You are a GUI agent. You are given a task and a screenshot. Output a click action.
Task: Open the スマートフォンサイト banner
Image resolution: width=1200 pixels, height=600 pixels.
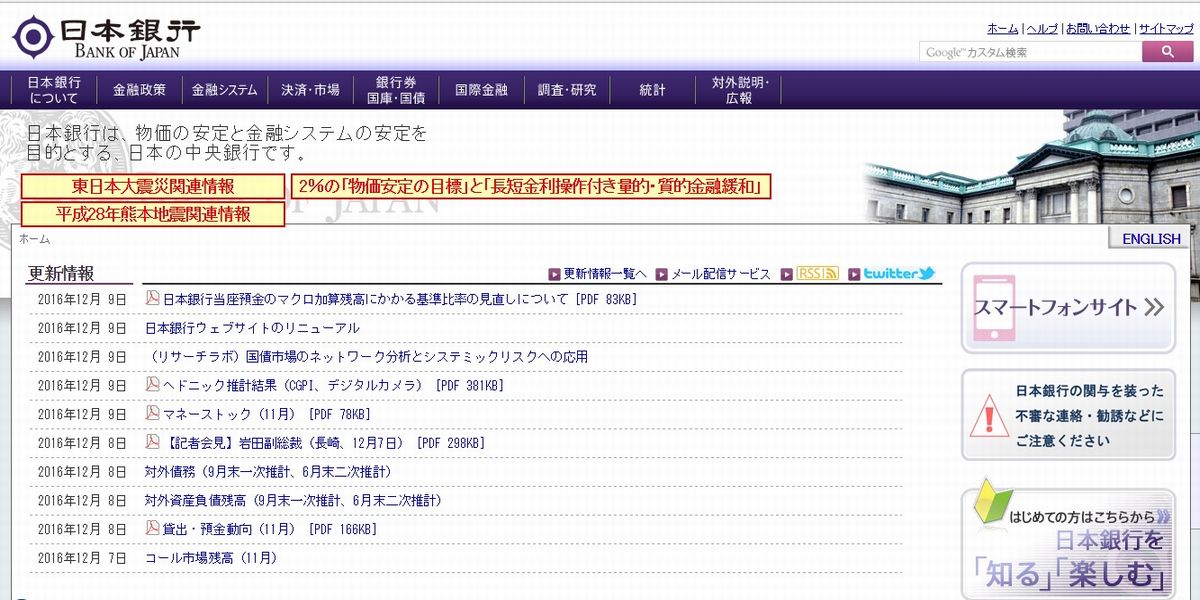click(x=1068, y=307)
